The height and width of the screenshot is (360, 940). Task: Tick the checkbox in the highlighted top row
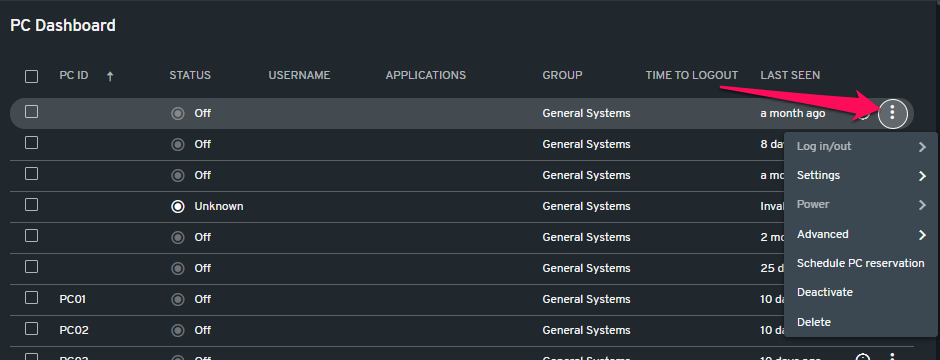click(31, 112)
